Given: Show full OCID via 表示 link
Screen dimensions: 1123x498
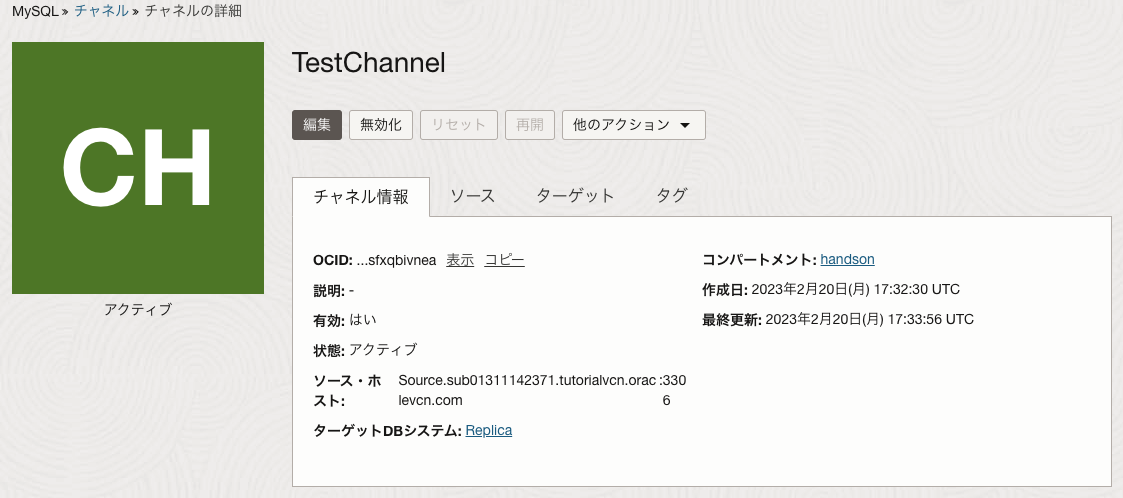Looking at the screenshot, I should [460, 260].
